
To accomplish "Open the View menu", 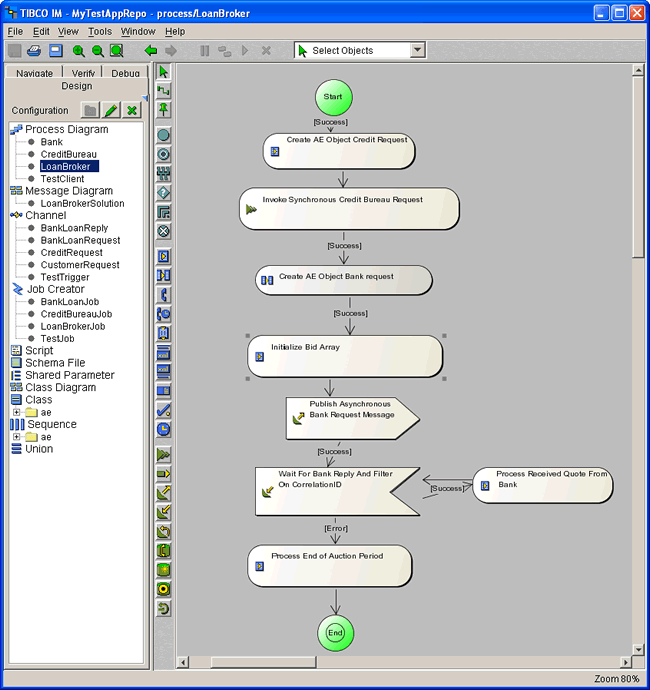I will (68, 32).
